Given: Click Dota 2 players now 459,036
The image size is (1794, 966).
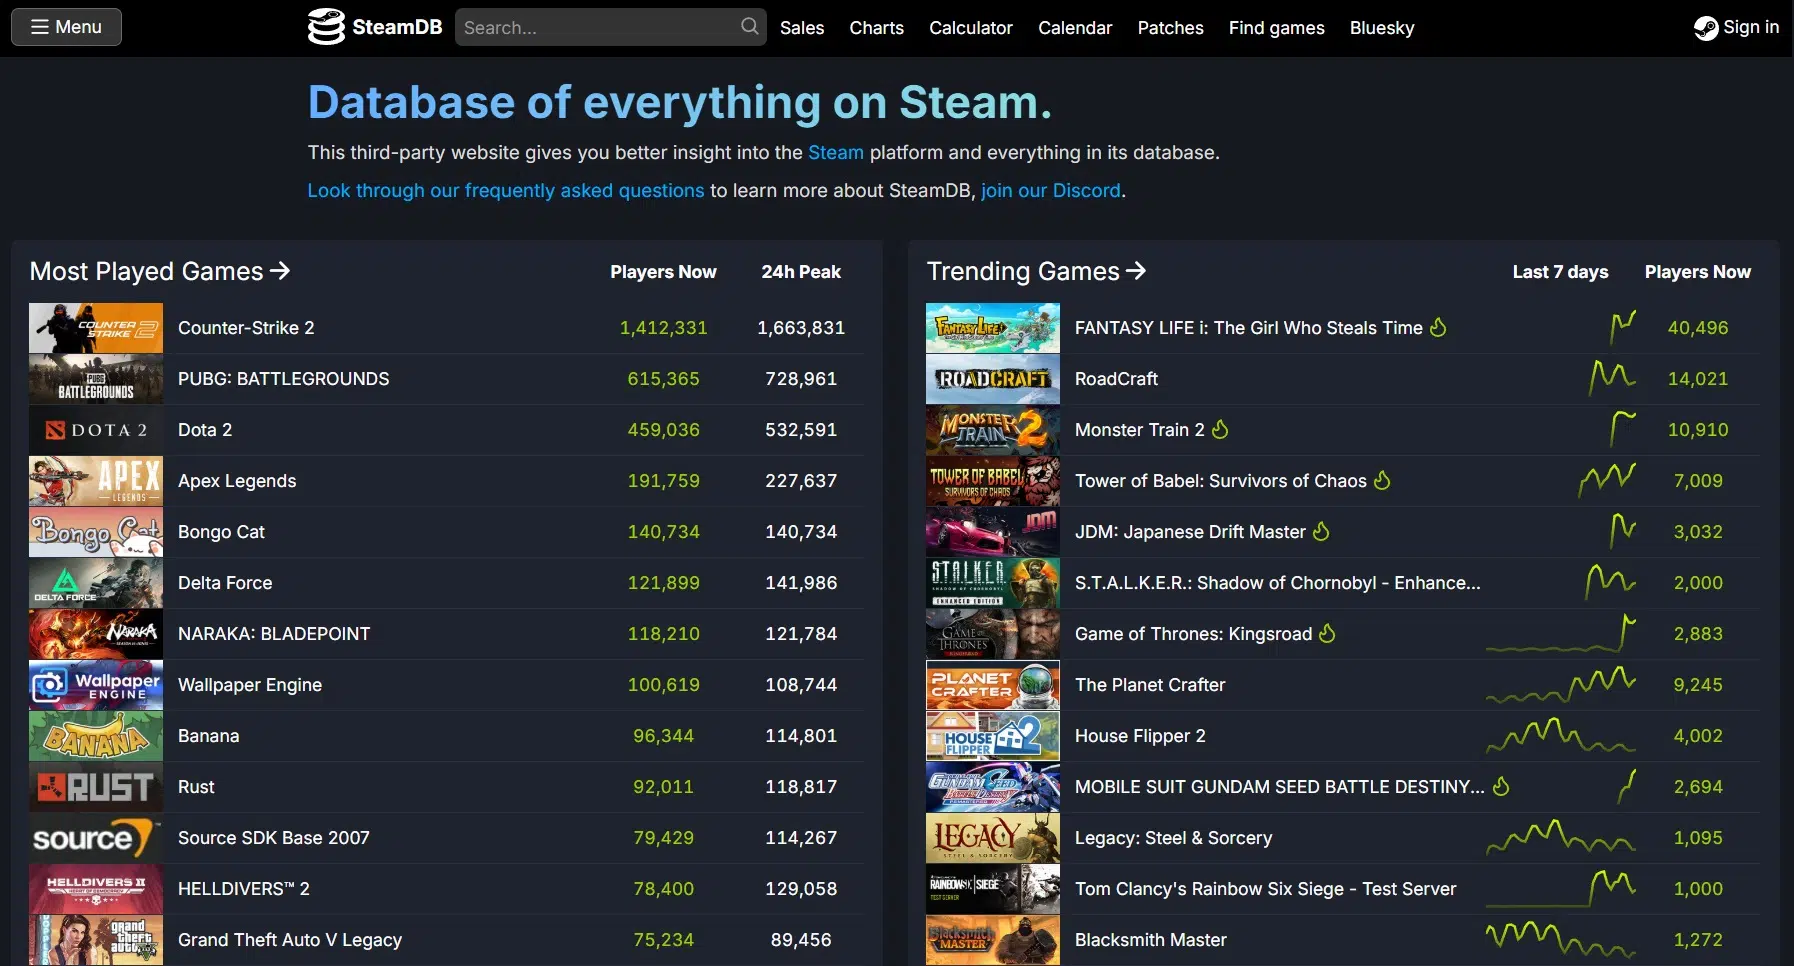Looking at the screenshot, I should point(664,430).
